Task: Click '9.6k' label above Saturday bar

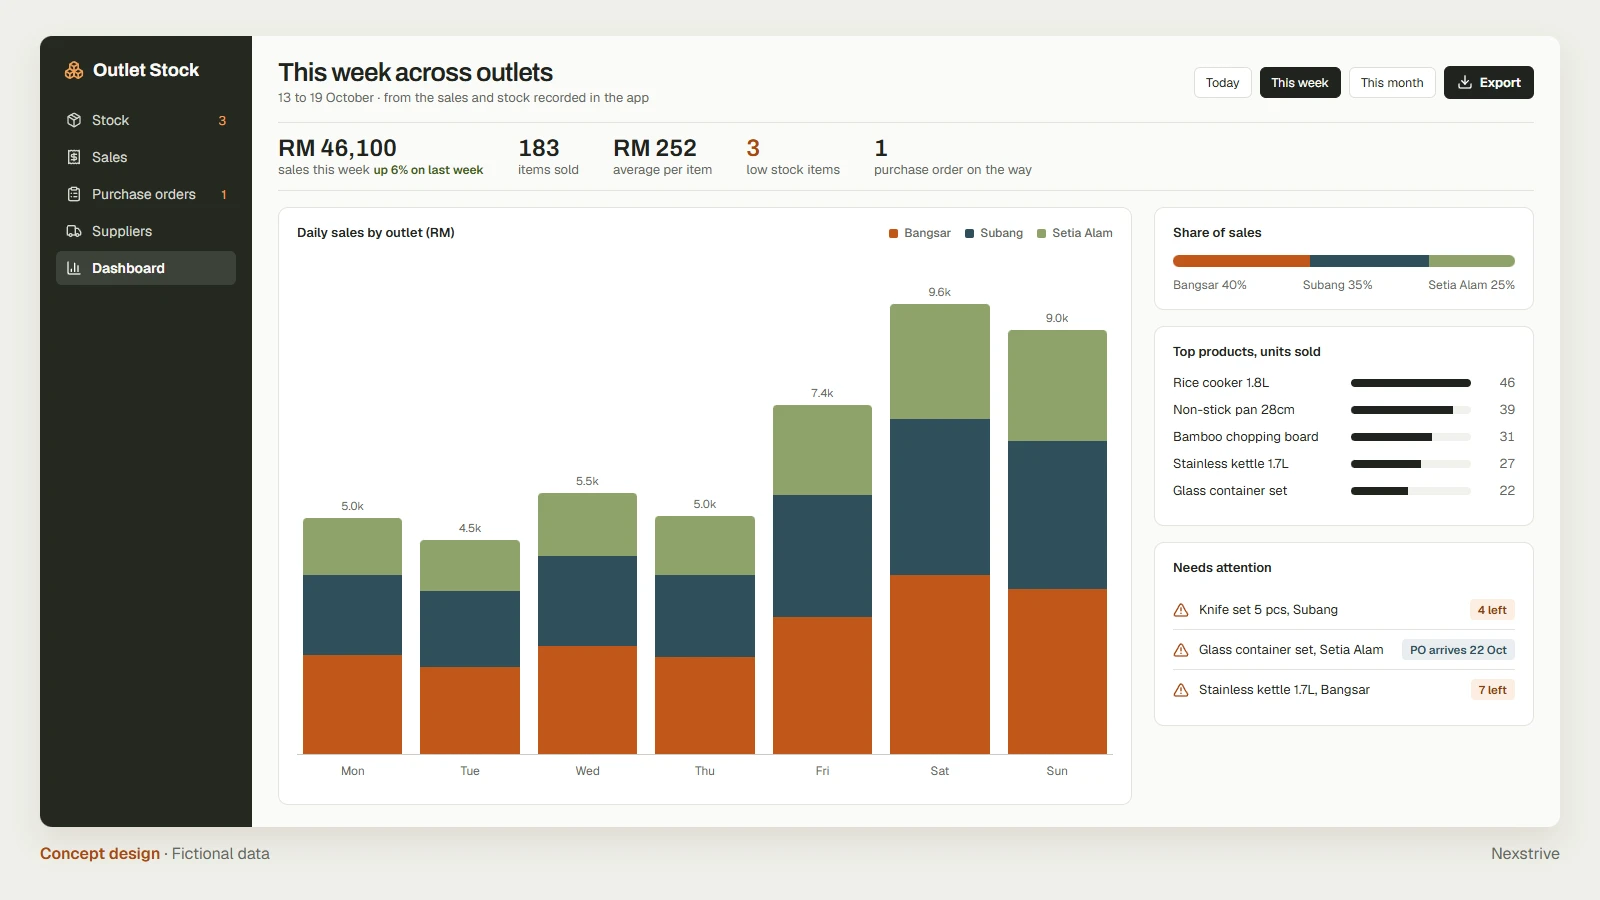Action: (940, 292)
